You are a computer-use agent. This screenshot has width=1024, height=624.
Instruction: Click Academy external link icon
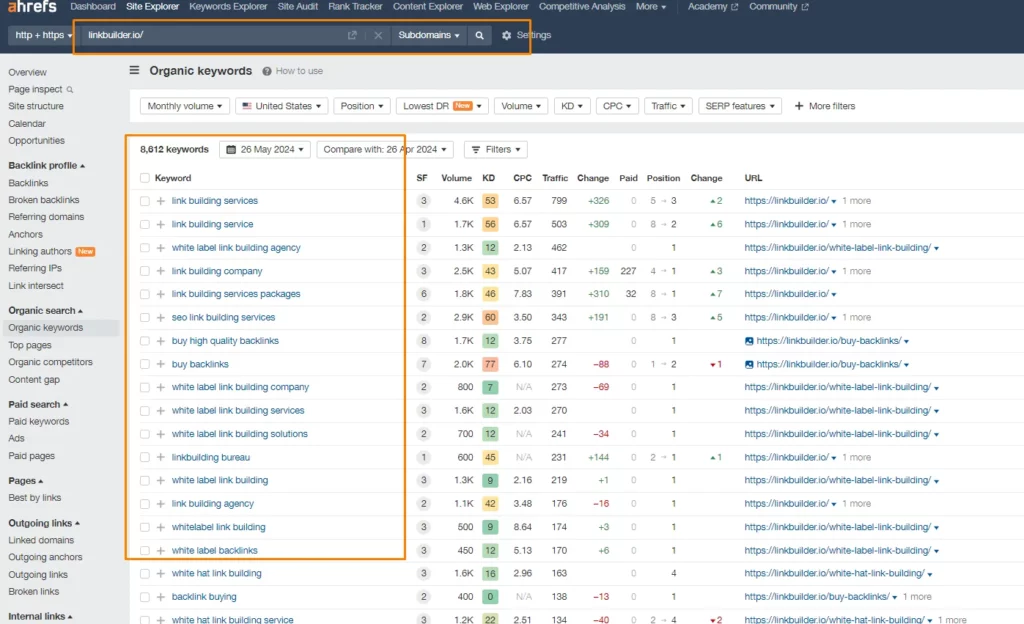(734, 7)
